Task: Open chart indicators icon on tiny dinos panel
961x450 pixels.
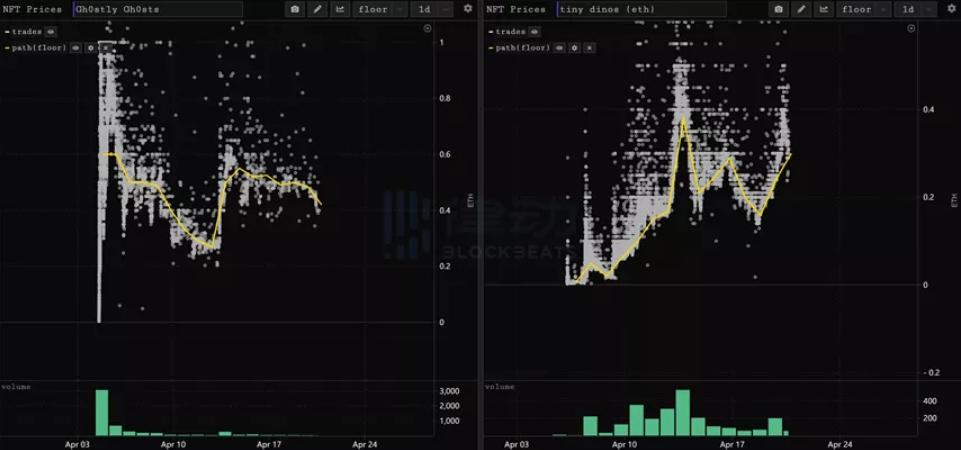Action: [825, 9]
